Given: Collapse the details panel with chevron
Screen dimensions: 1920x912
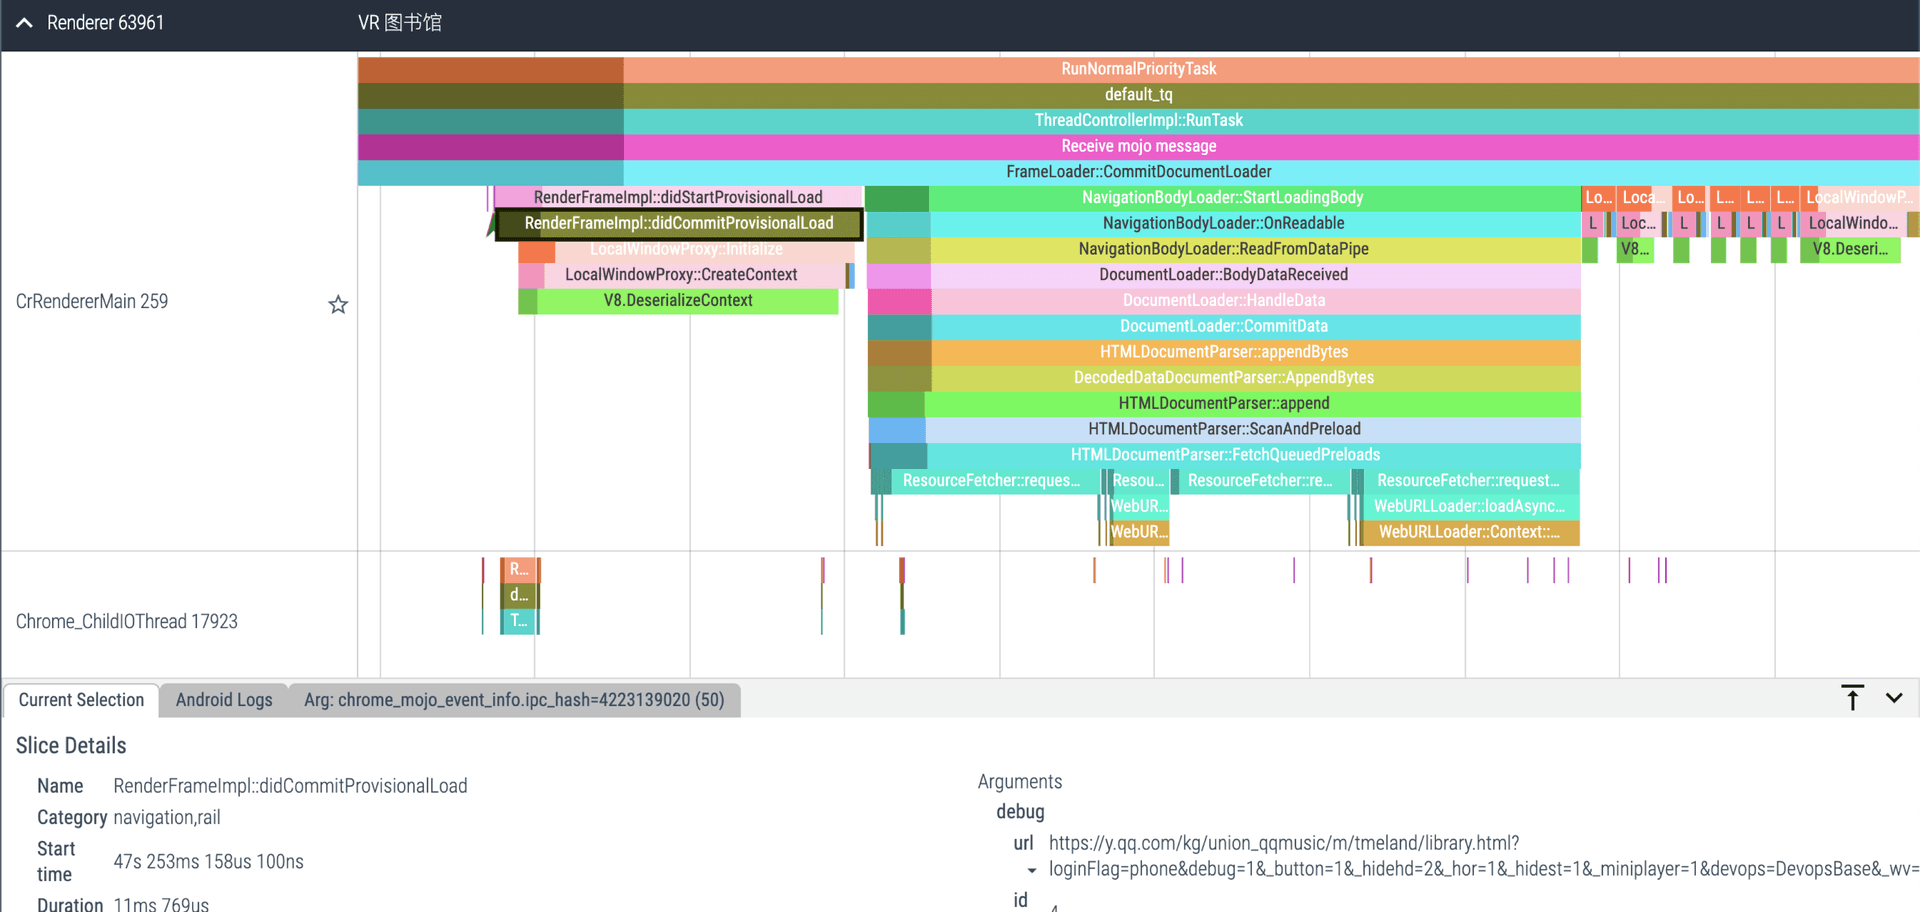Looking at the screenshot, I should pos(1894,698).
